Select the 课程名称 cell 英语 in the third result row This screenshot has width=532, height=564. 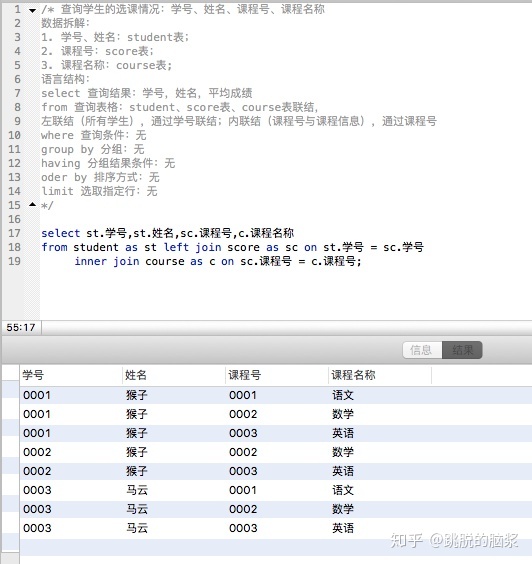pos(343,433)
